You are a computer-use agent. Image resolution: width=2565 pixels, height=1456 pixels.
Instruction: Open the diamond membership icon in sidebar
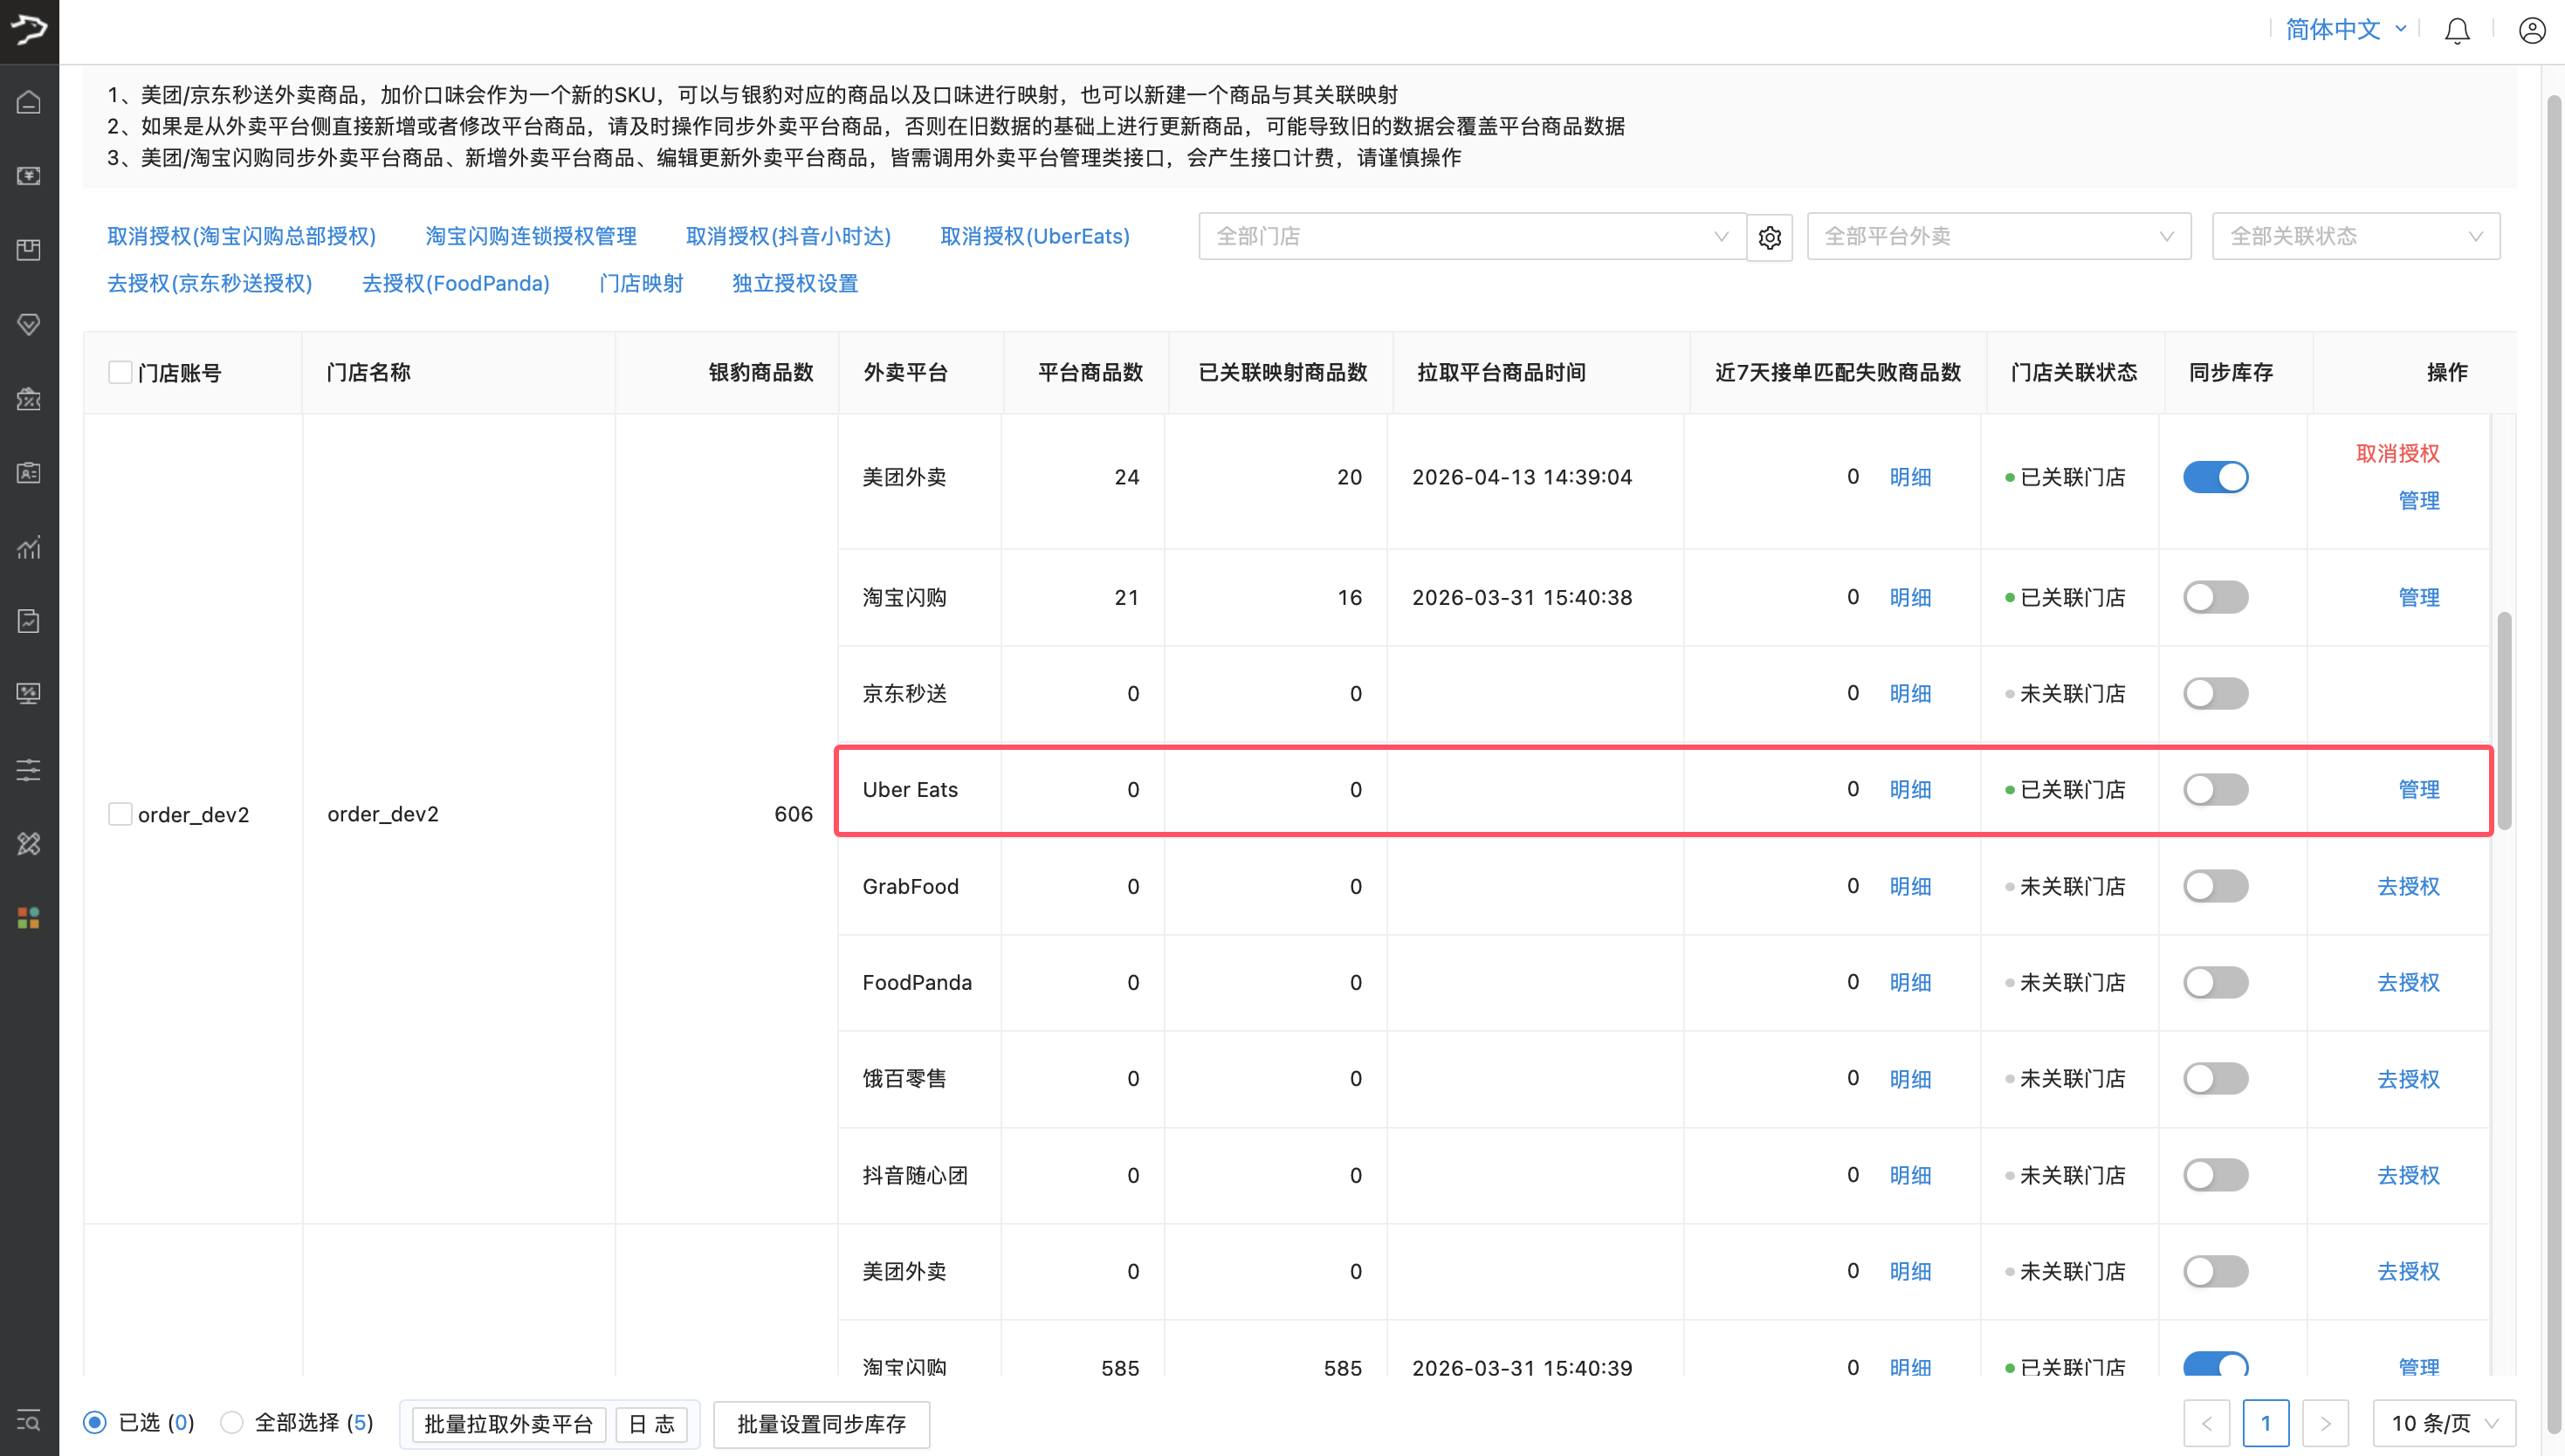pos(29,324)
